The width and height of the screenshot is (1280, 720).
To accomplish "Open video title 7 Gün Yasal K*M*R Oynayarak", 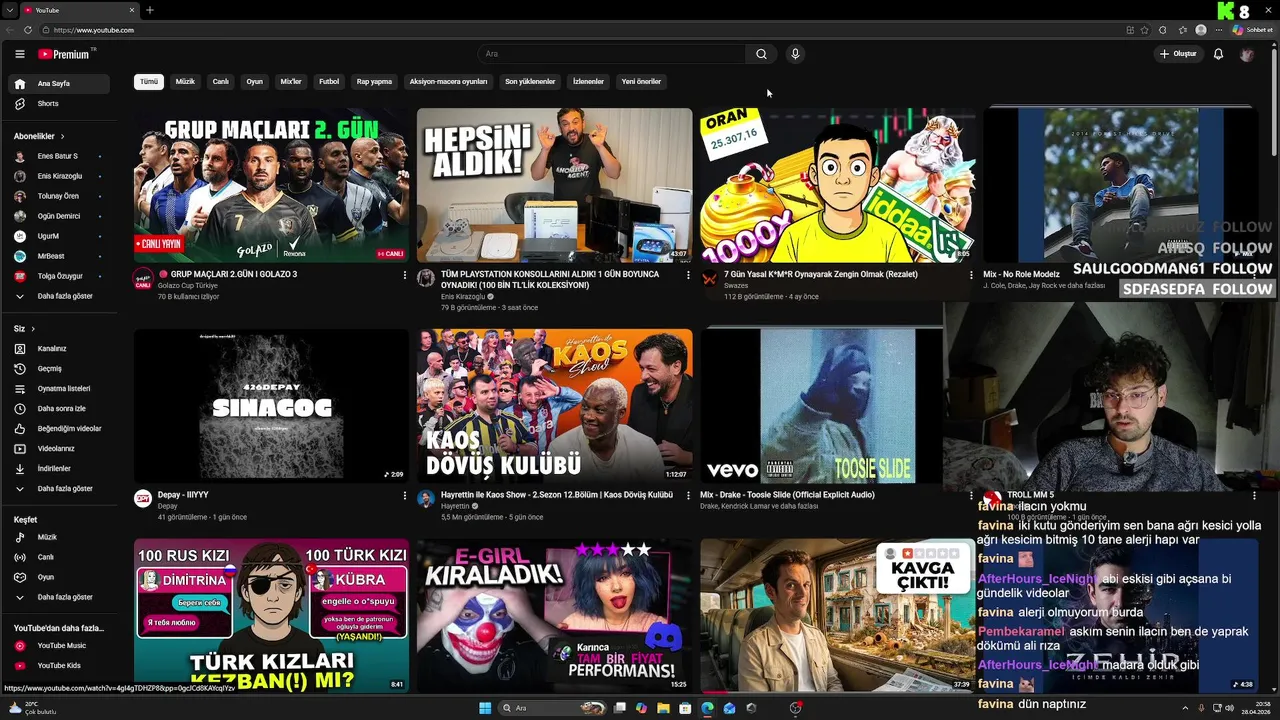I will click(x=821, y=275).
